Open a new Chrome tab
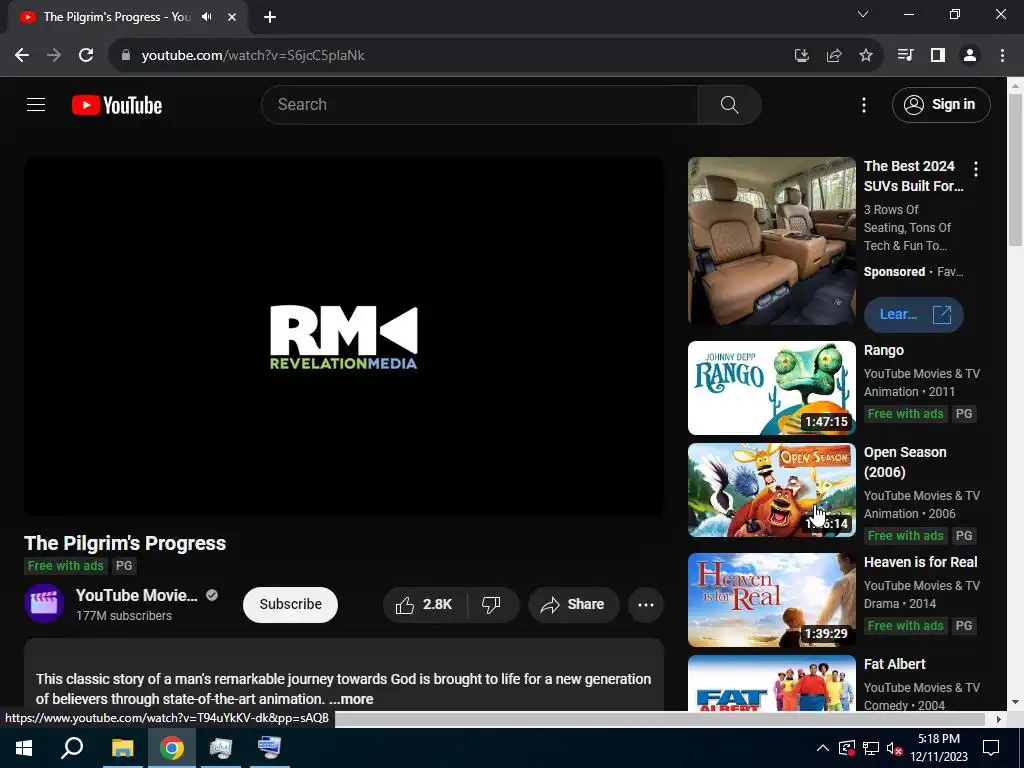This screenshot has height=768, width=1024. tap(270, 17)
